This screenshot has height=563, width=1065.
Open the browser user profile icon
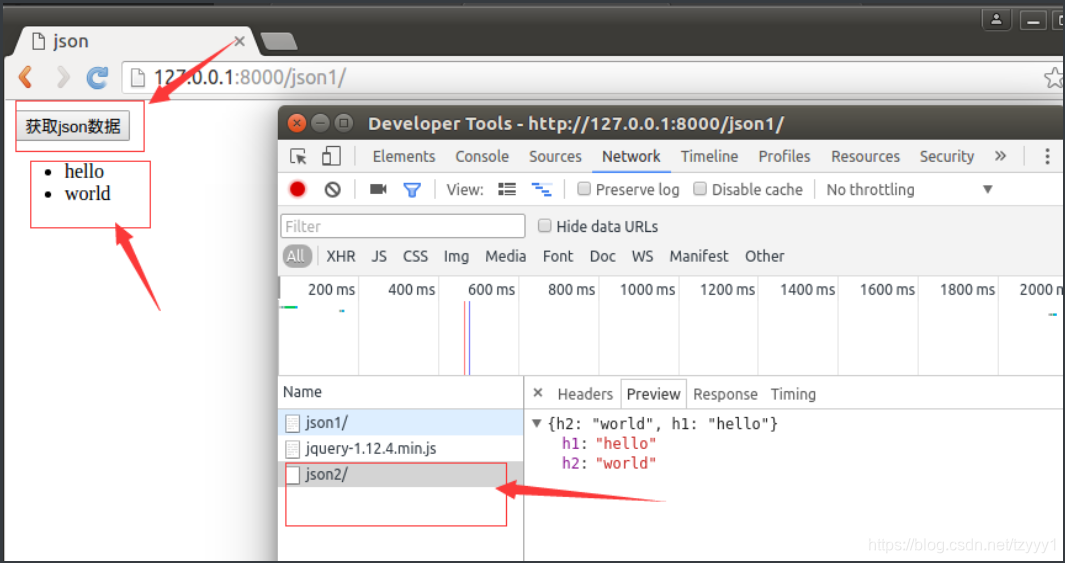tap(996, 20)
